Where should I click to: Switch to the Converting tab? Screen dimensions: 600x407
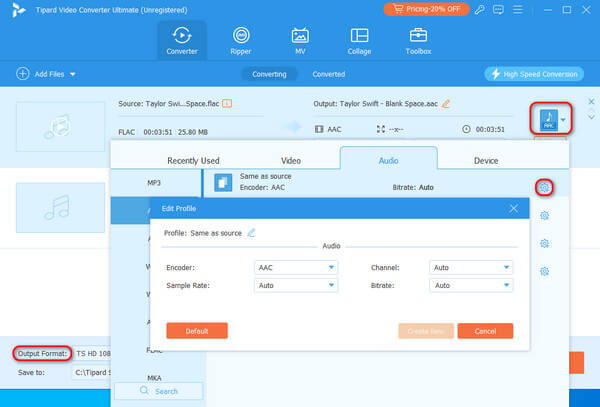click(269, 74)
